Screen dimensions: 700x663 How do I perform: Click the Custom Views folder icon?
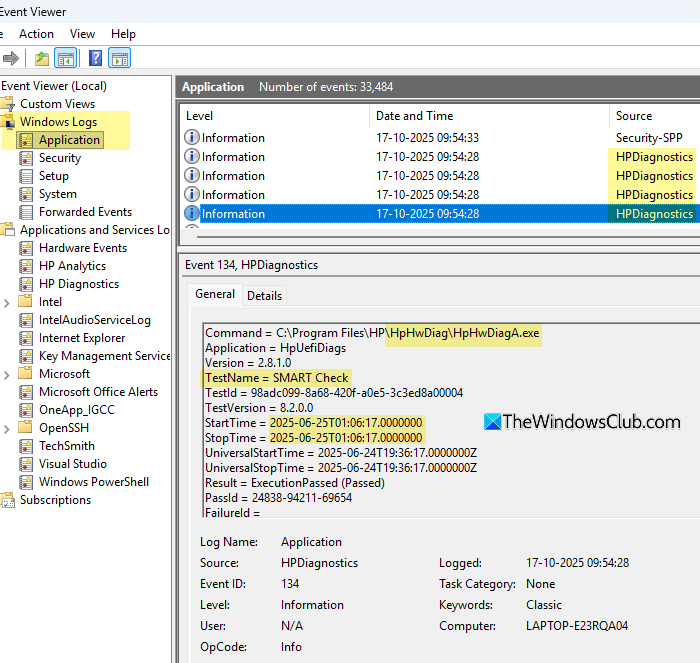click(8, 104)
